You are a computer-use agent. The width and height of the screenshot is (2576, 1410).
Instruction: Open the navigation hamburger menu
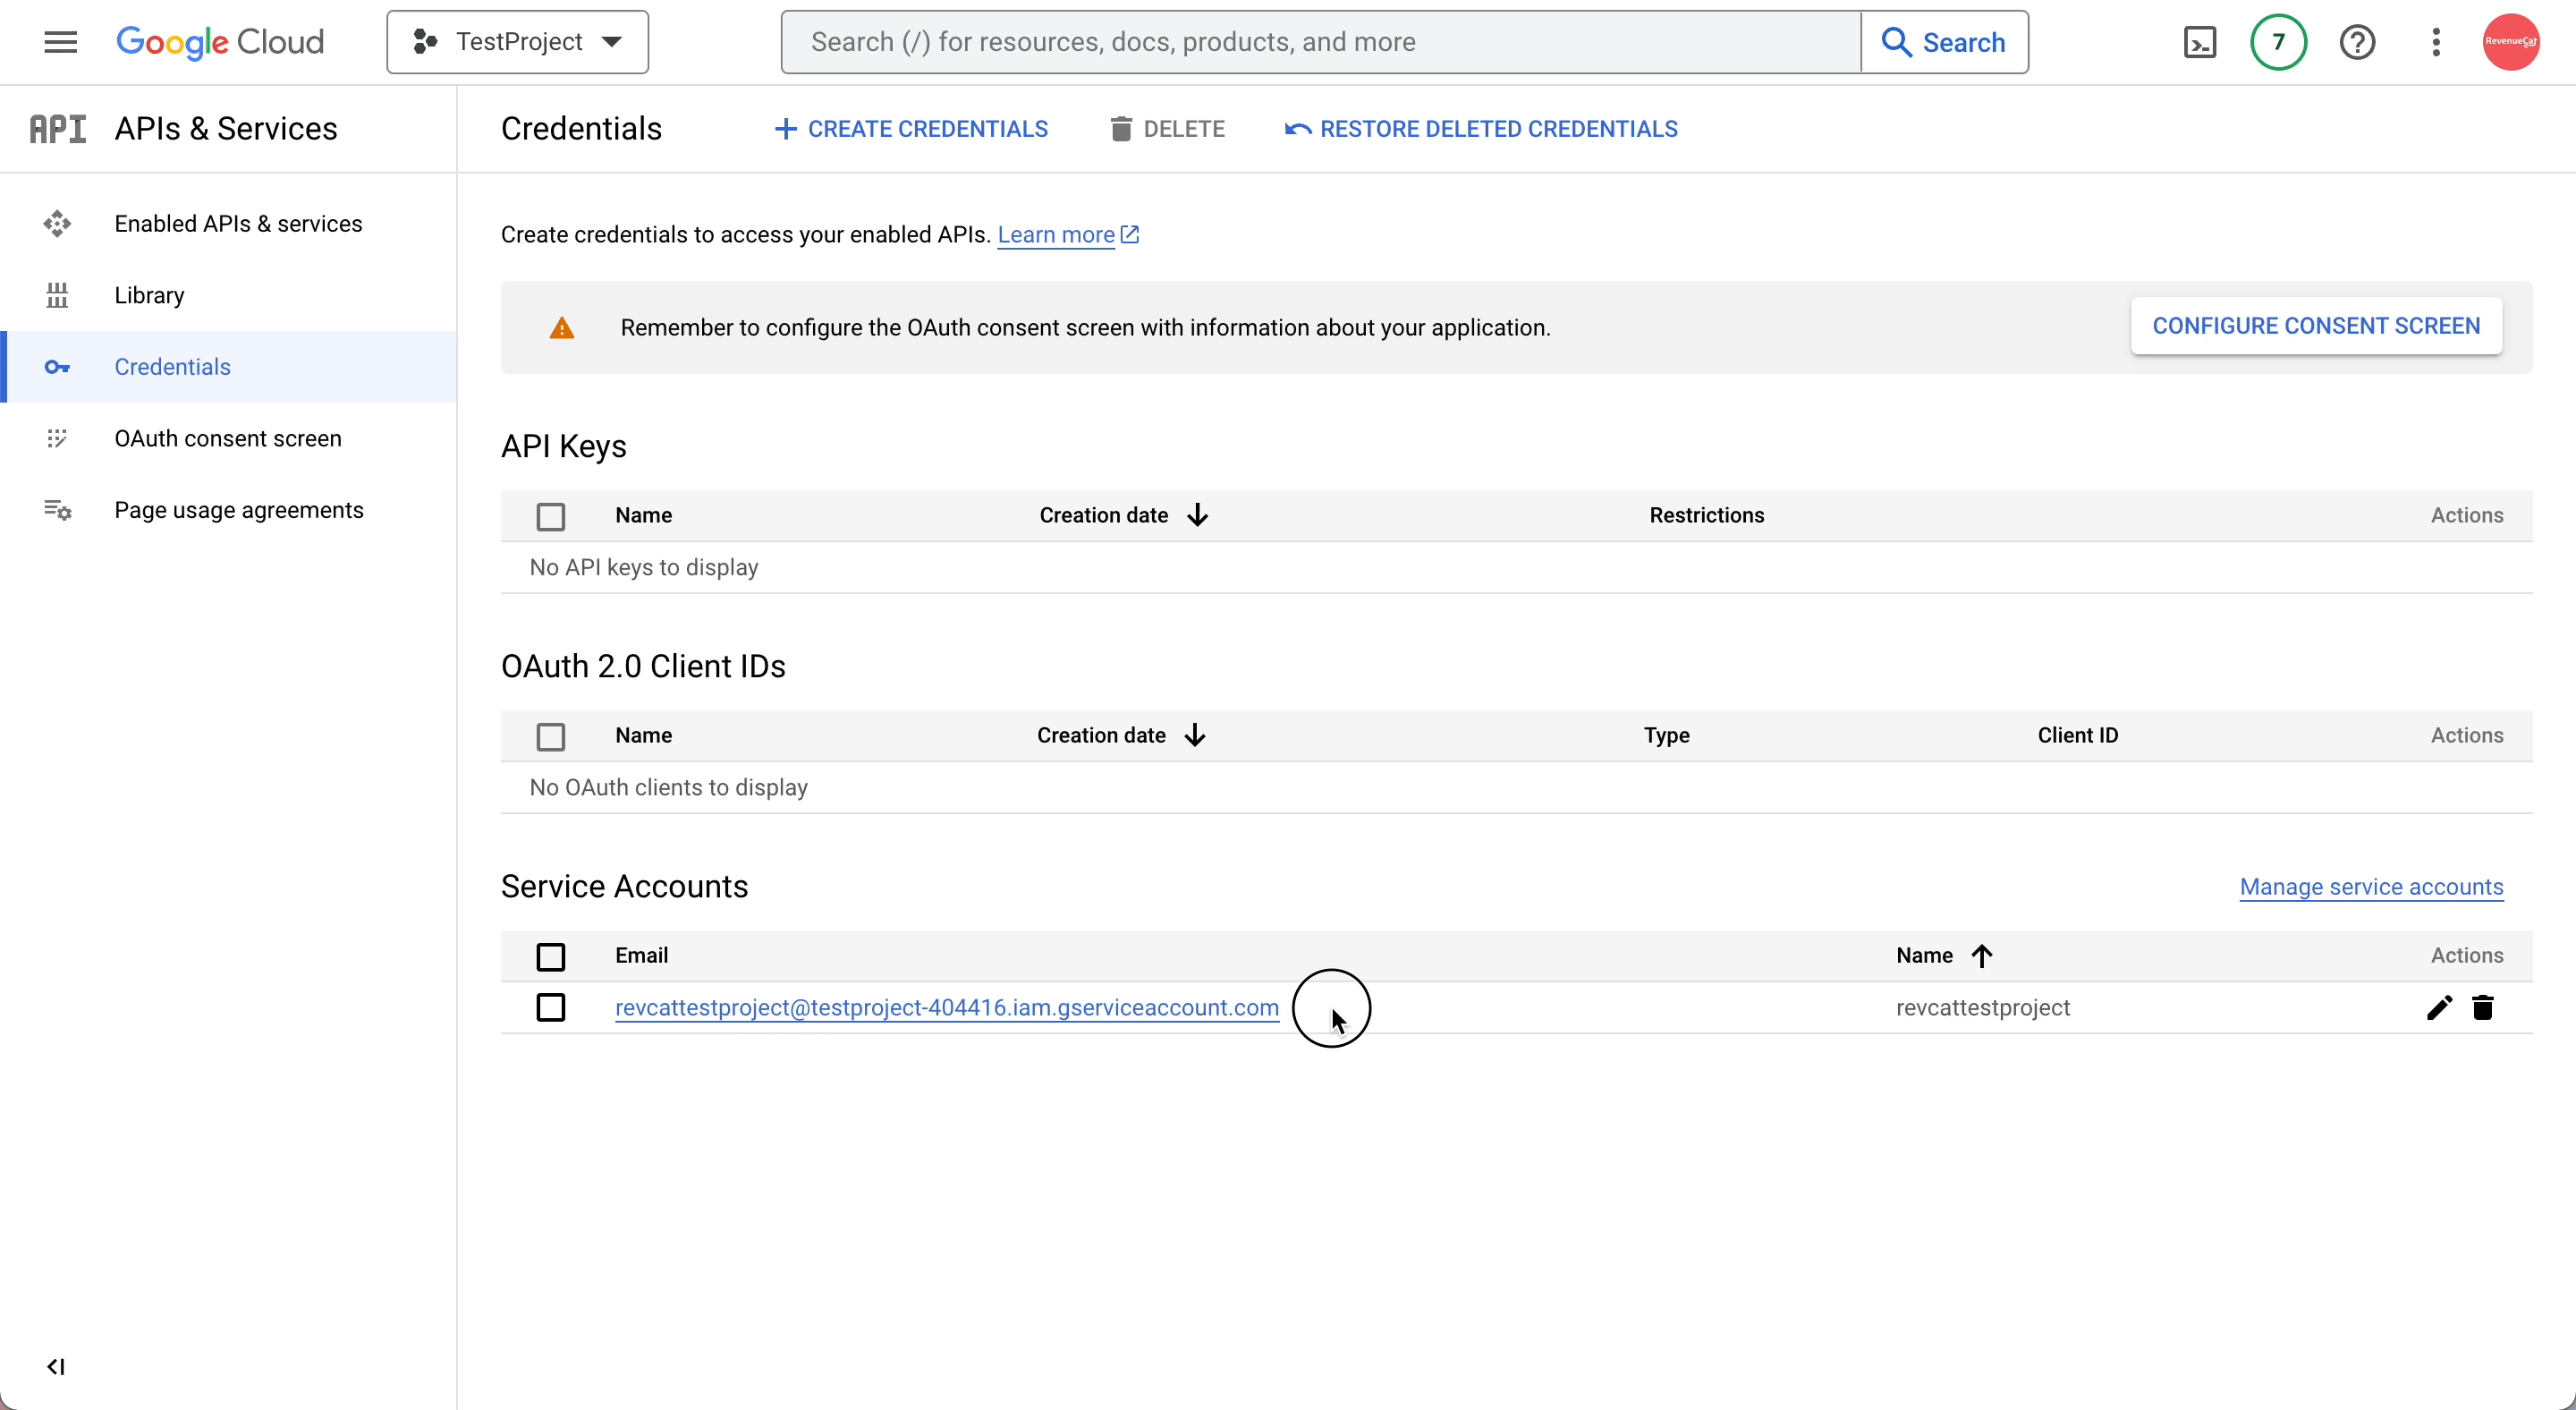[x=60, y=42]
